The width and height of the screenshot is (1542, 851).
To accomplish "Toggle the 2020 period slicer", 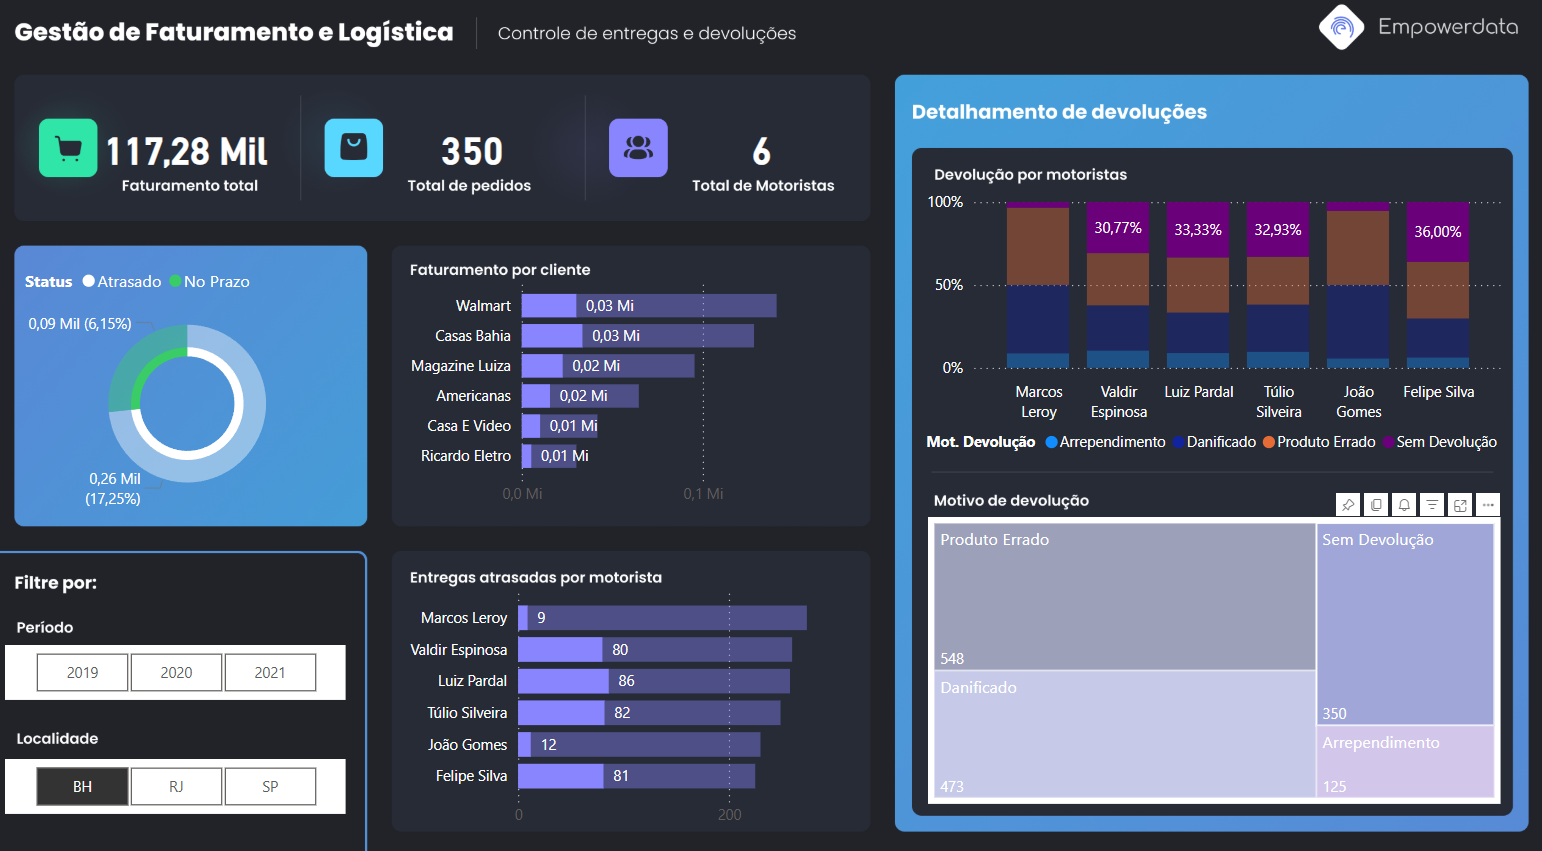I will (x=176, y=673).
